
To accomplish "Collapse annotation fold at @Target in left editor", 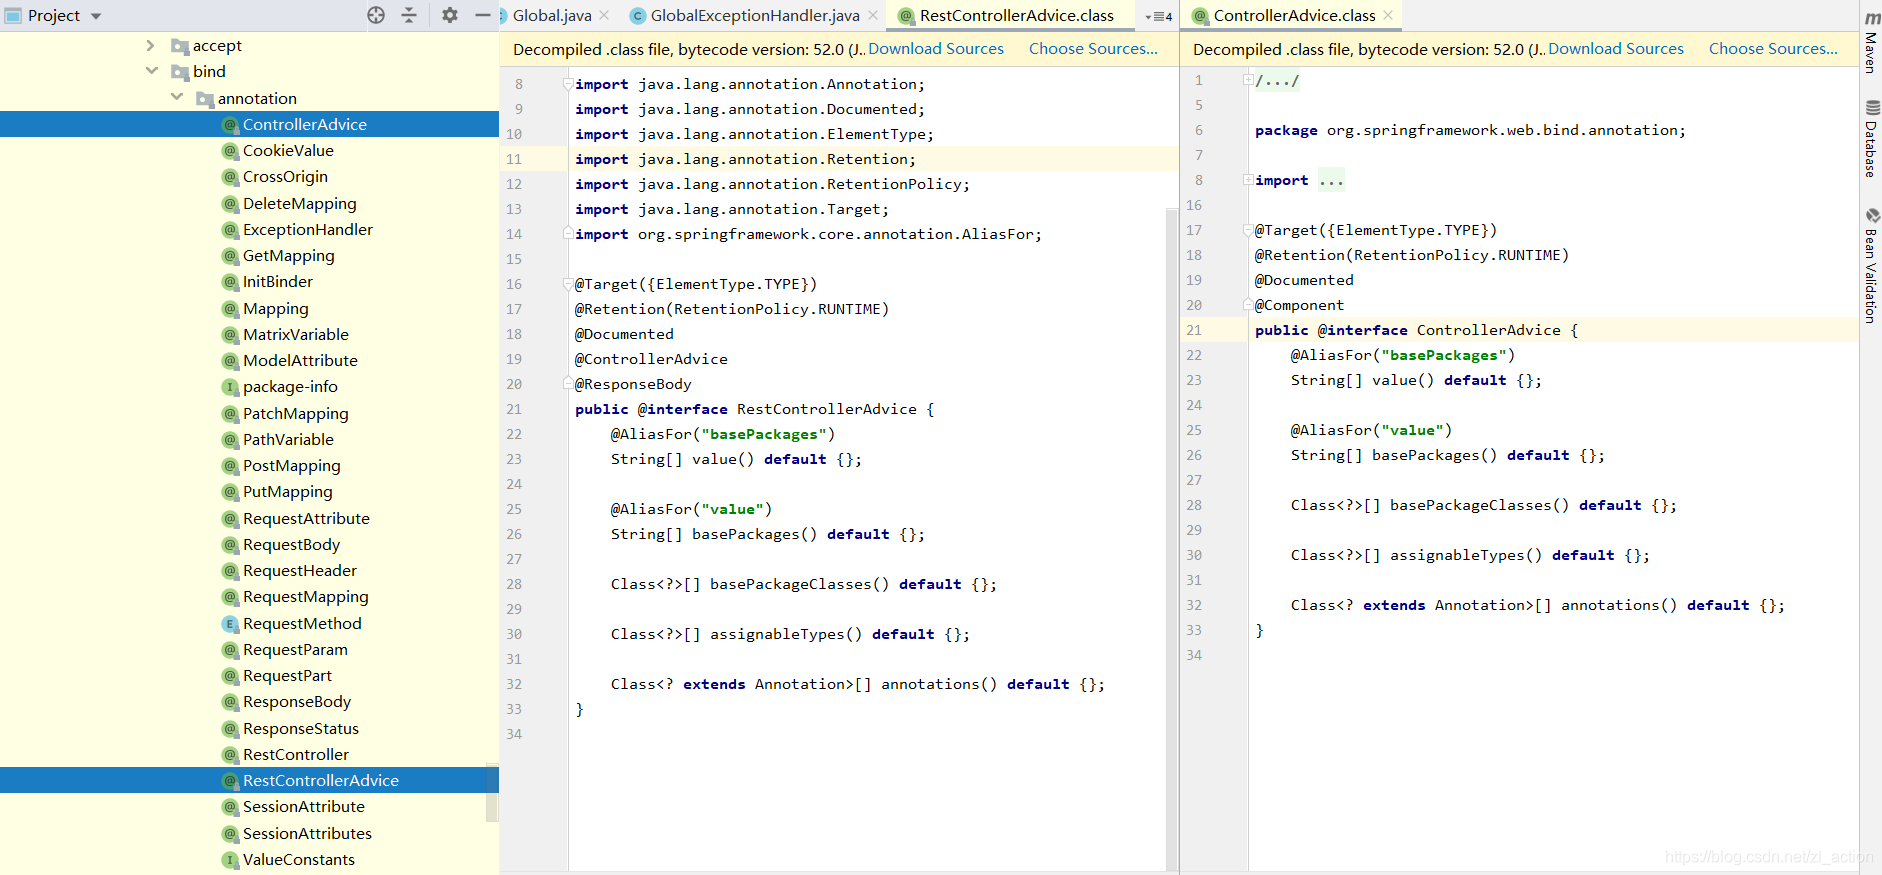I will (x=568, y=284).
